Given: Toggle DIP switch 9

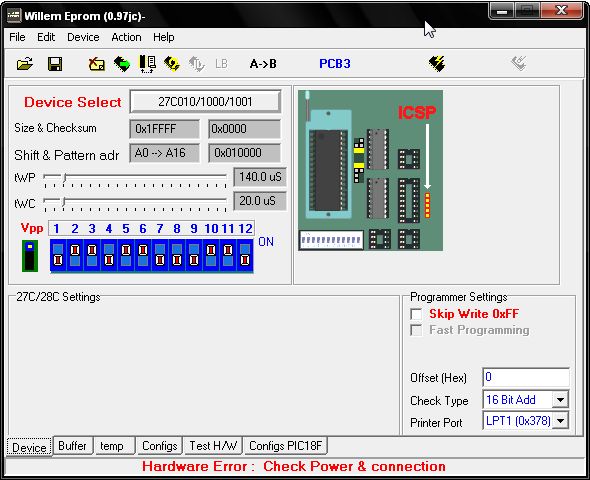Looking at the screenshot, I should [x=194, y=255].
